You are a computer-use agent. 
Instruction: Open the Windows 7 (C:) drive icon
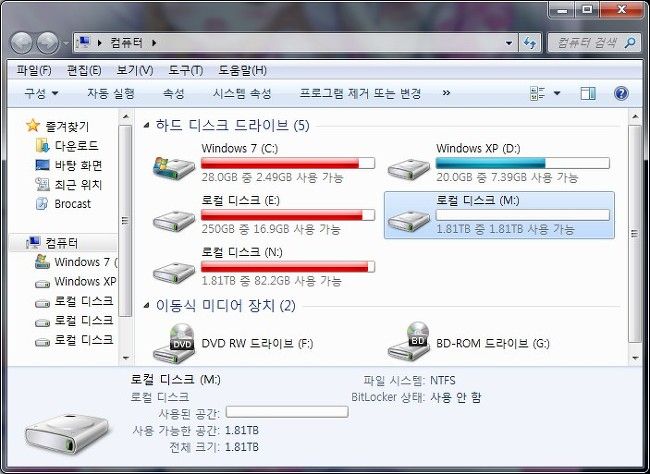(x=174, y=167)
